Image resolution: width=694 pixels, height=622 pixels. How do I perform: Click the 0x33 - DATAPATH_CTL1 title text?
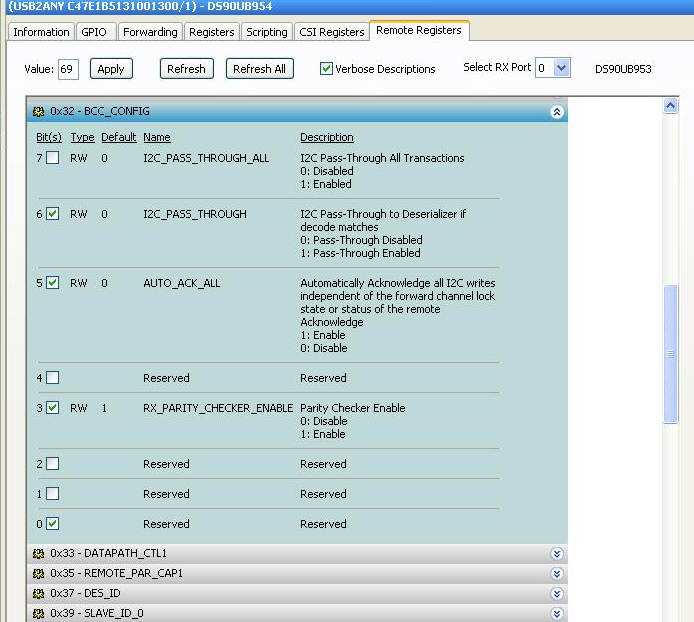click(108, 553)
